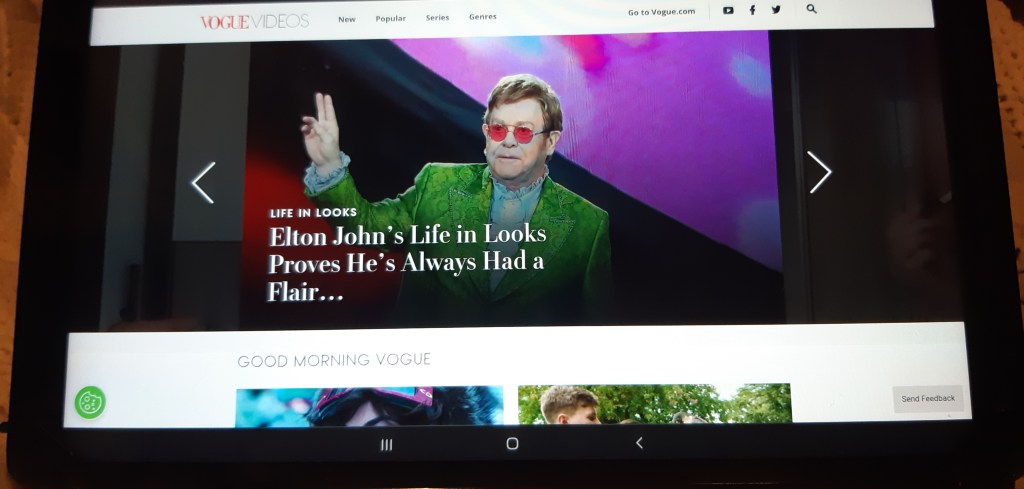The width and height of the screenshot is (1024, 489).
Task: Advance to next carousel slide
Action: (819, 173)
